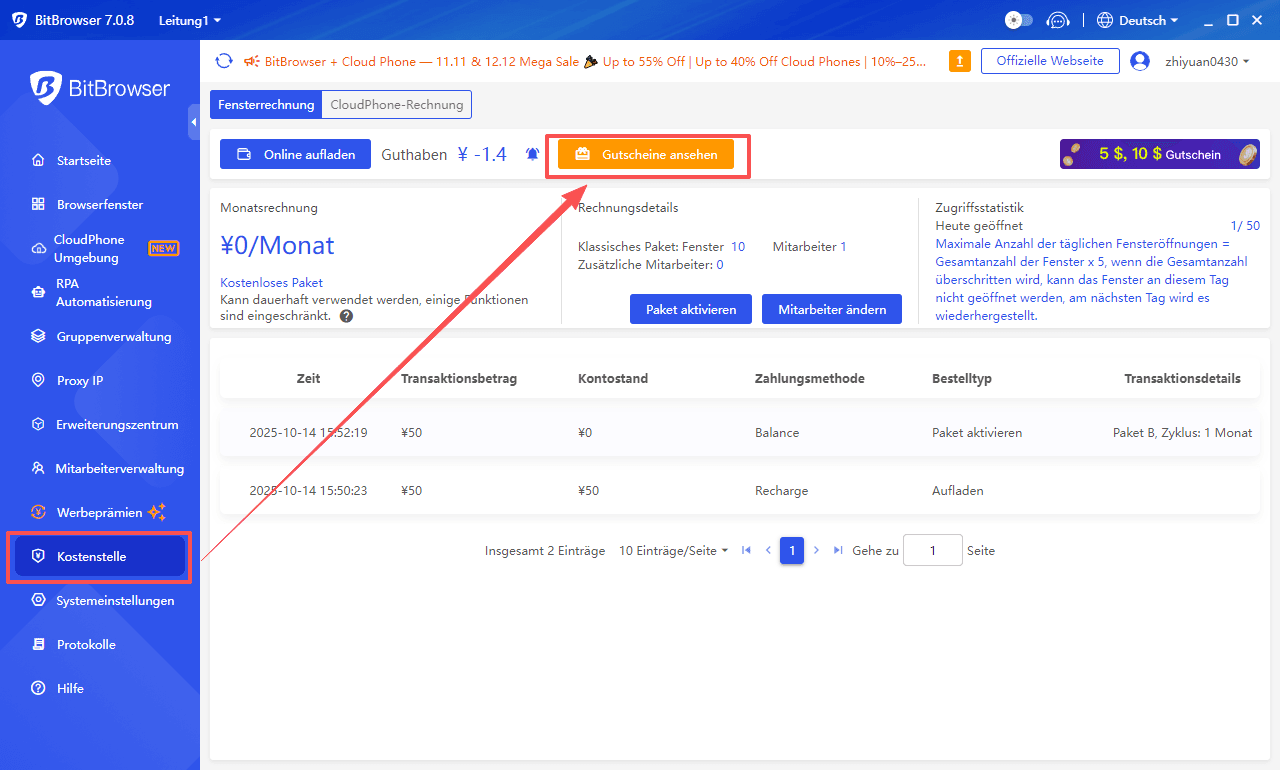
Task: Click the 1/ 50 opened today counter
Action: 1245,226
